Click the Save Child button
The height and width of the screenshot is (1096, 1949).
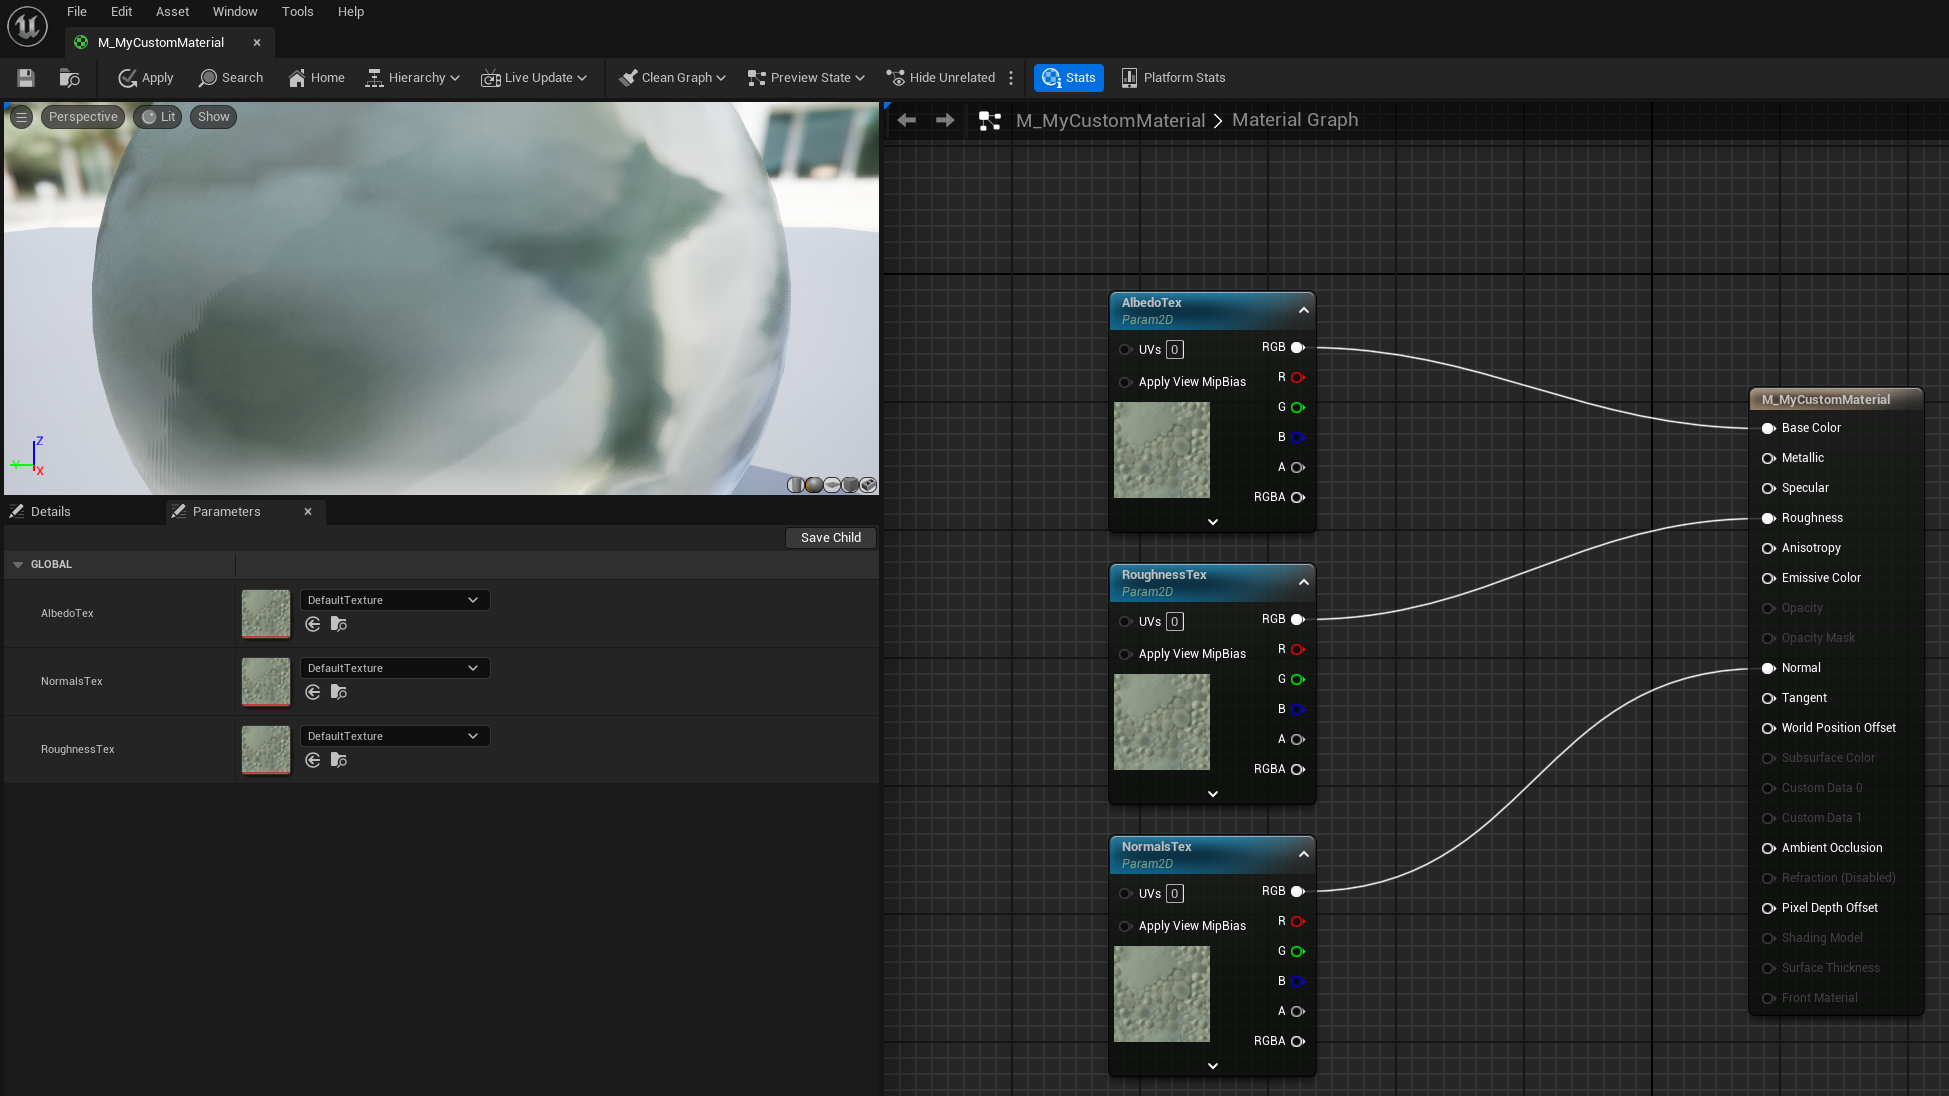point(830,538)
